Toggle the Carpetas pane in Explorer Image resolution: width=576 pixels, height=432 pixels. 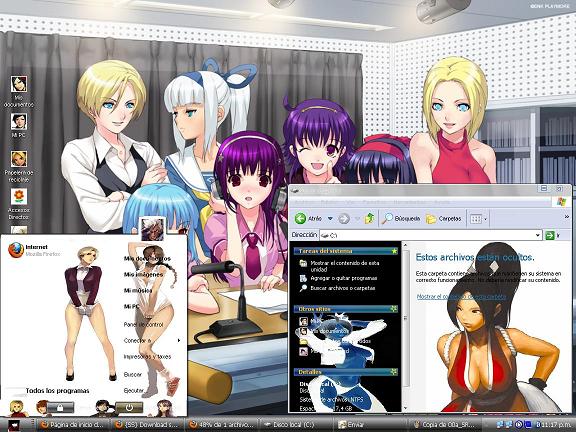[443, 219]
